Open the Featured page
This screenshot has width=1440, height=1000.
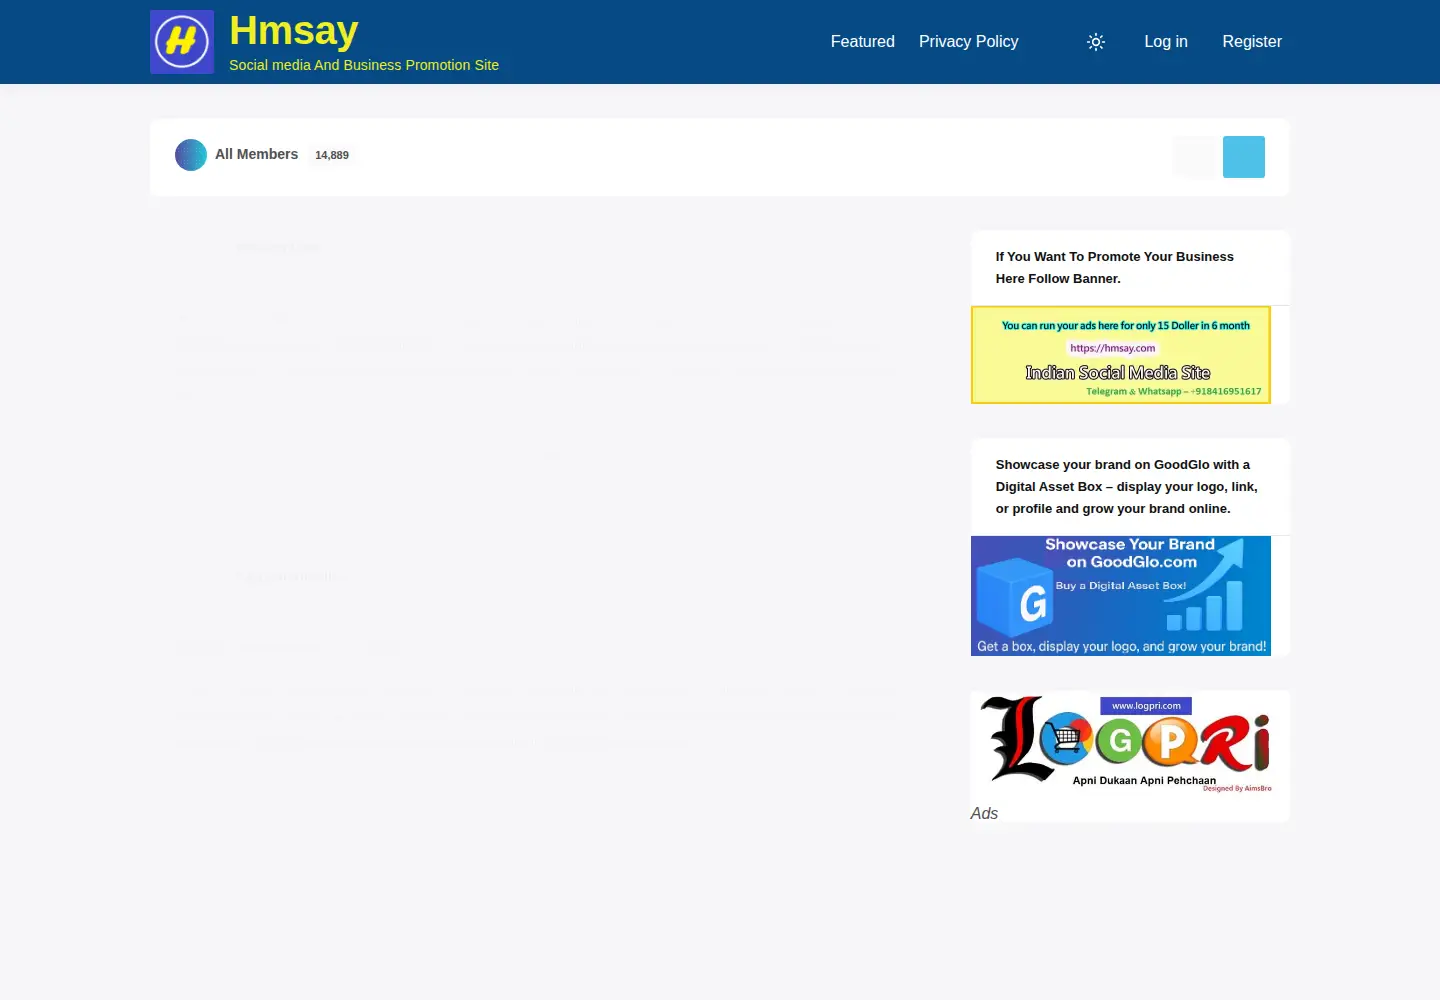click(x=863, y=41)
